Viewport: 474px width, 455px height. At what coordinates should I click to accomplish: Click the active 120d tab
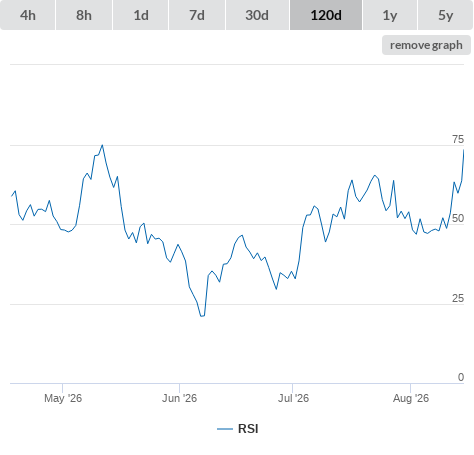click(326, 15)
